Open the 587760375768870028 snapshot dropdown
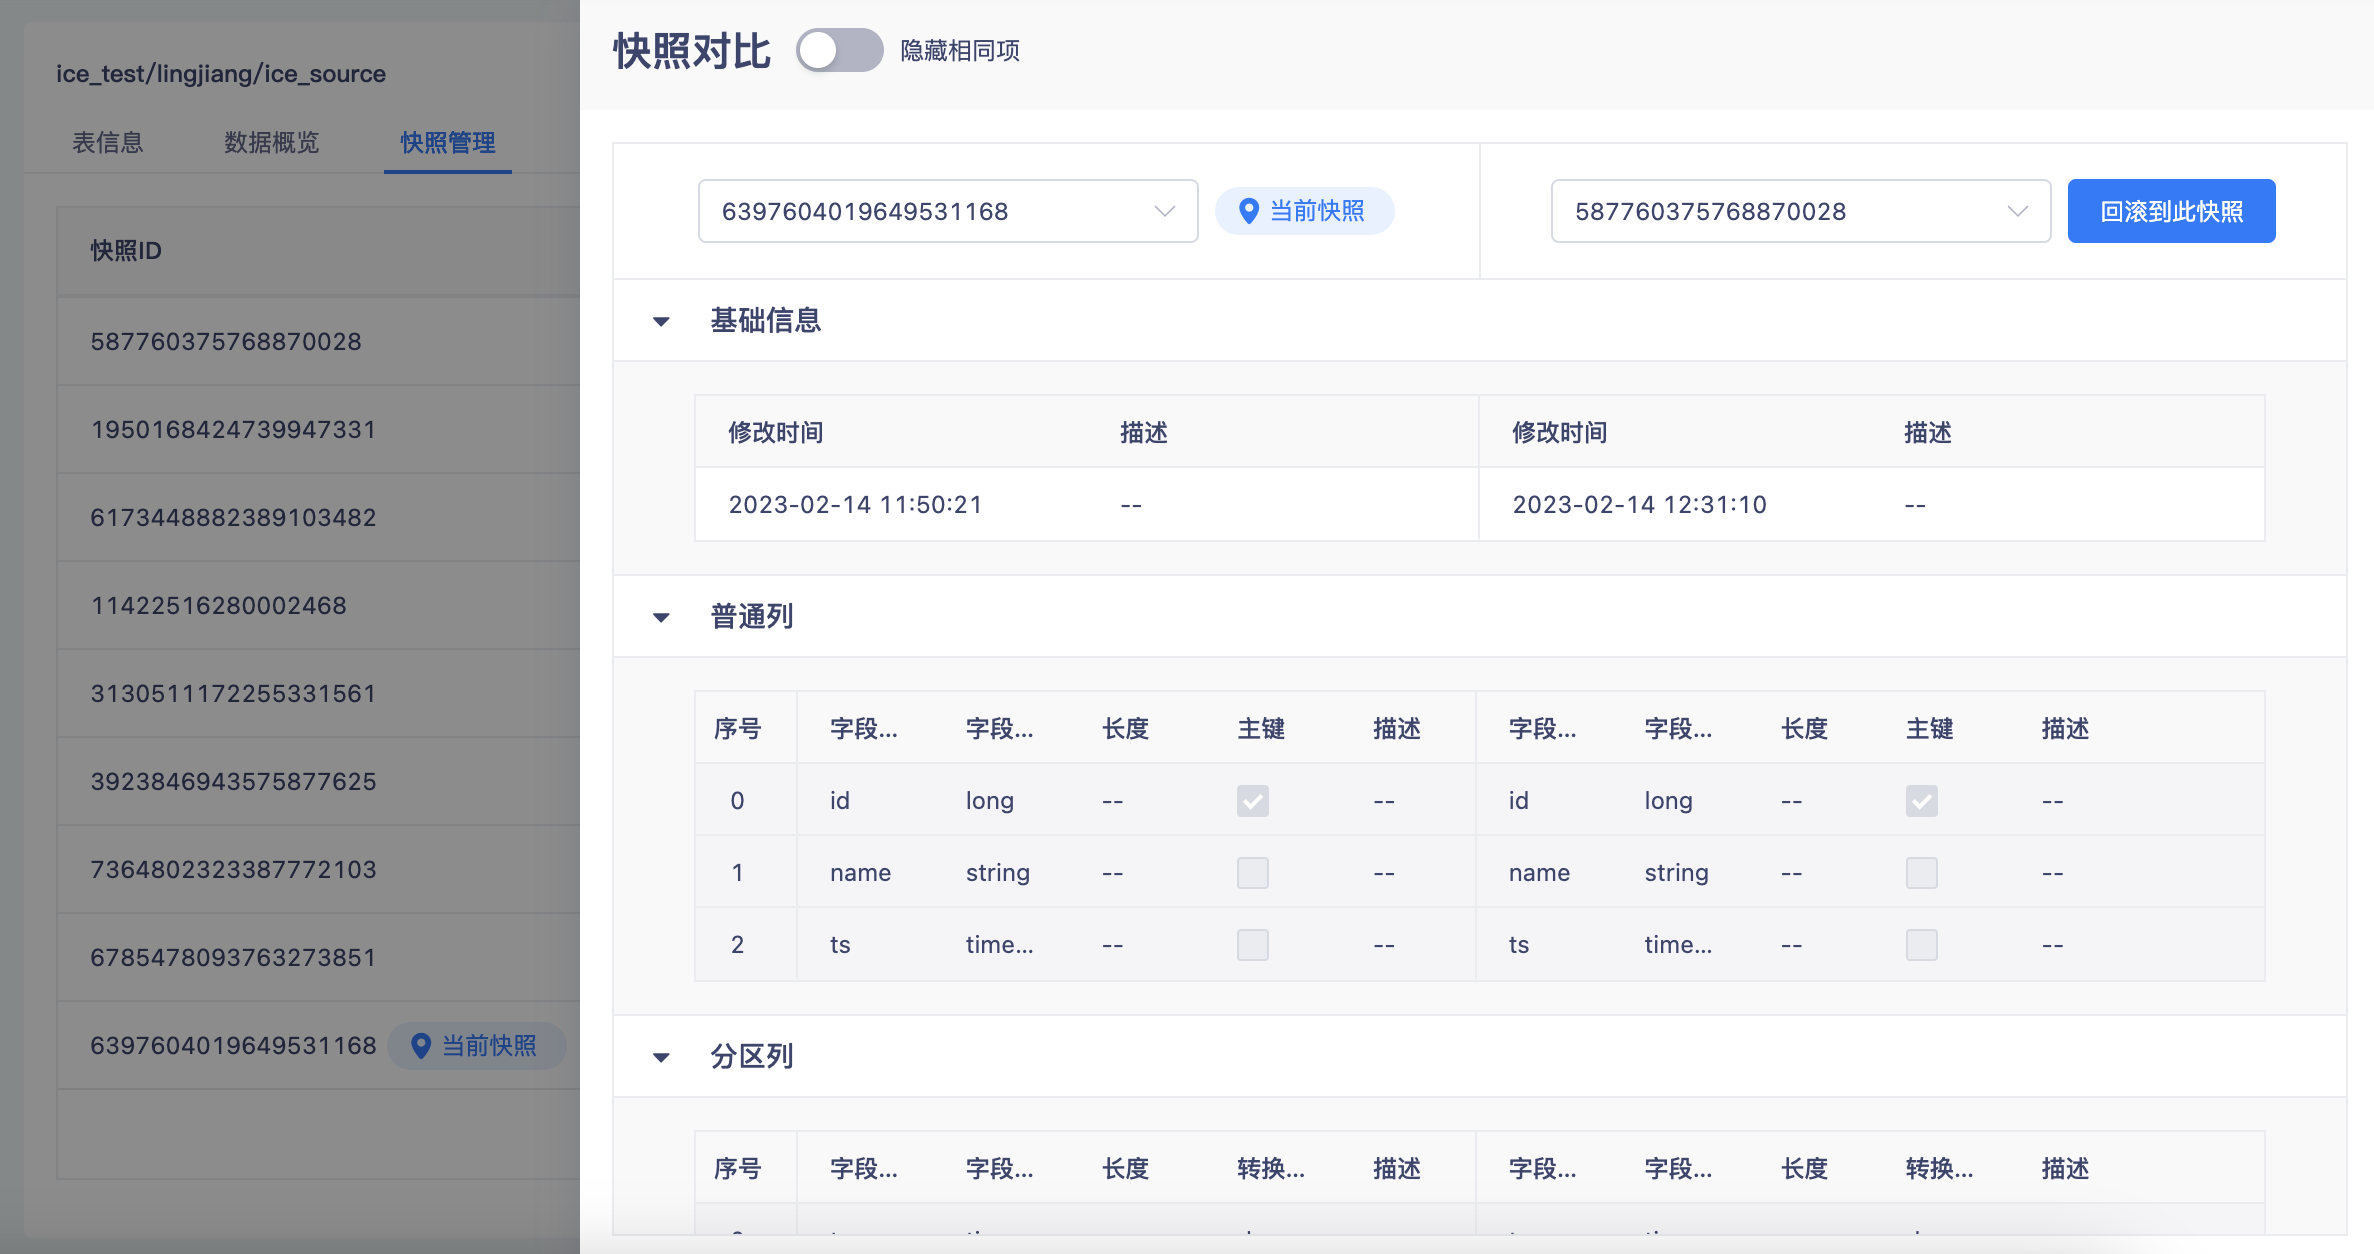Image resolution: width=2374 pixels, height=1254 pixels. tap(1800, 211)
